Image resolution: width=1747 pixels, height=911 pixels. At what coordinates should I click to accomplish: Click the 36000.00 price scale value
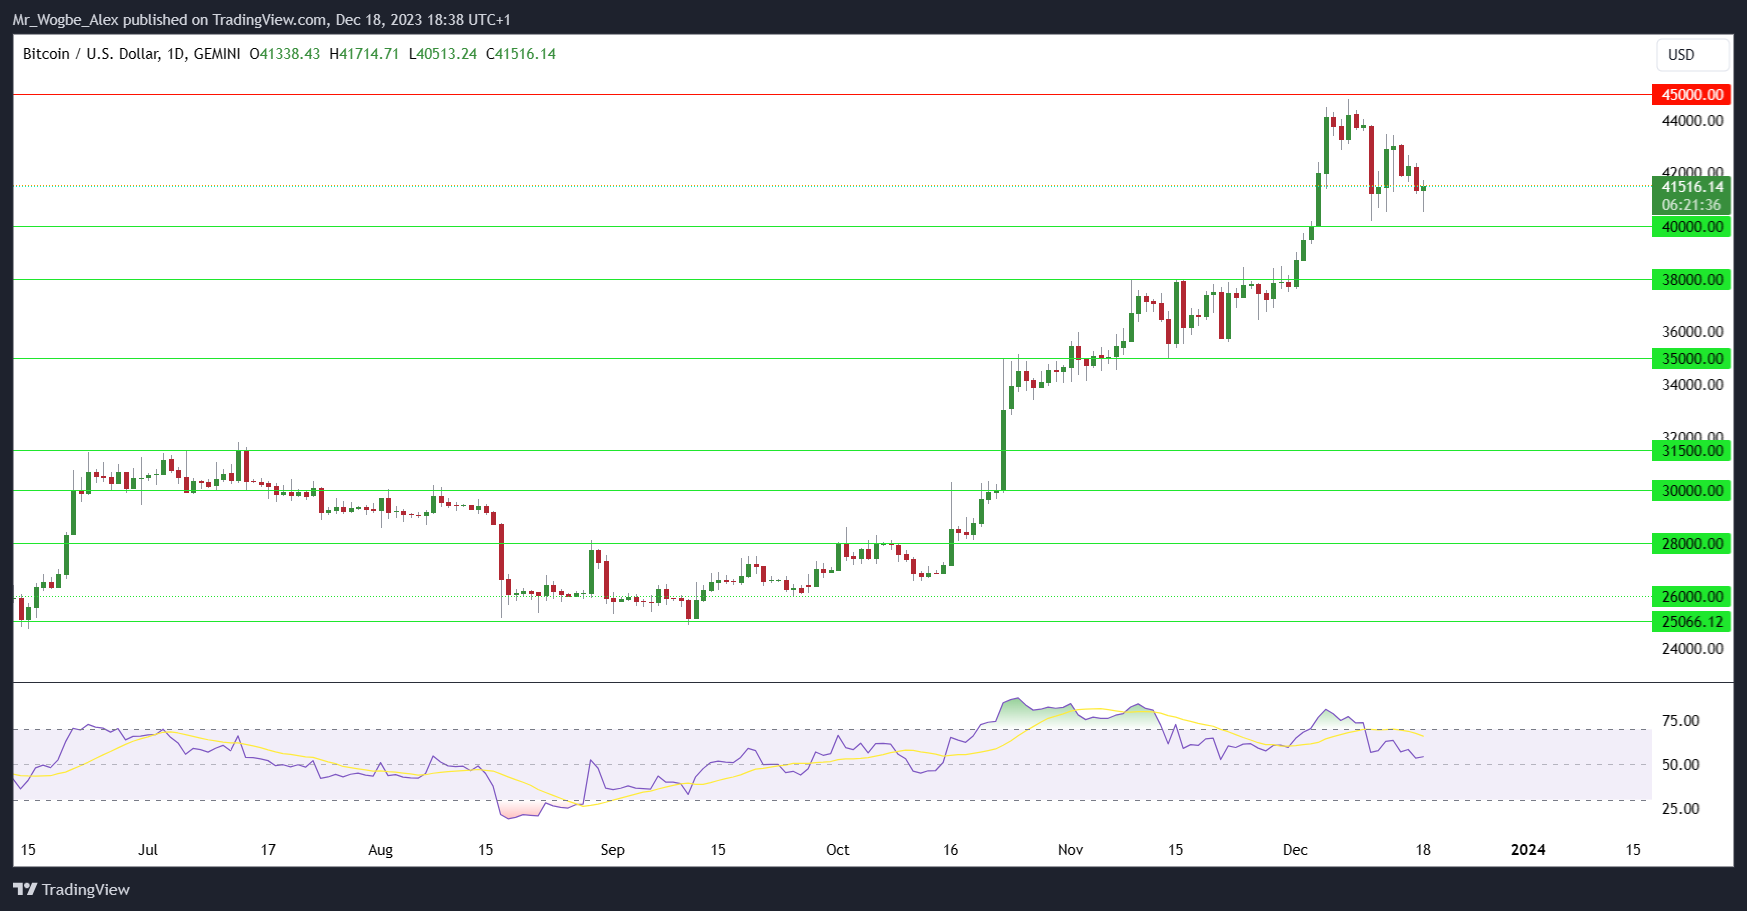click(1692, 332)
